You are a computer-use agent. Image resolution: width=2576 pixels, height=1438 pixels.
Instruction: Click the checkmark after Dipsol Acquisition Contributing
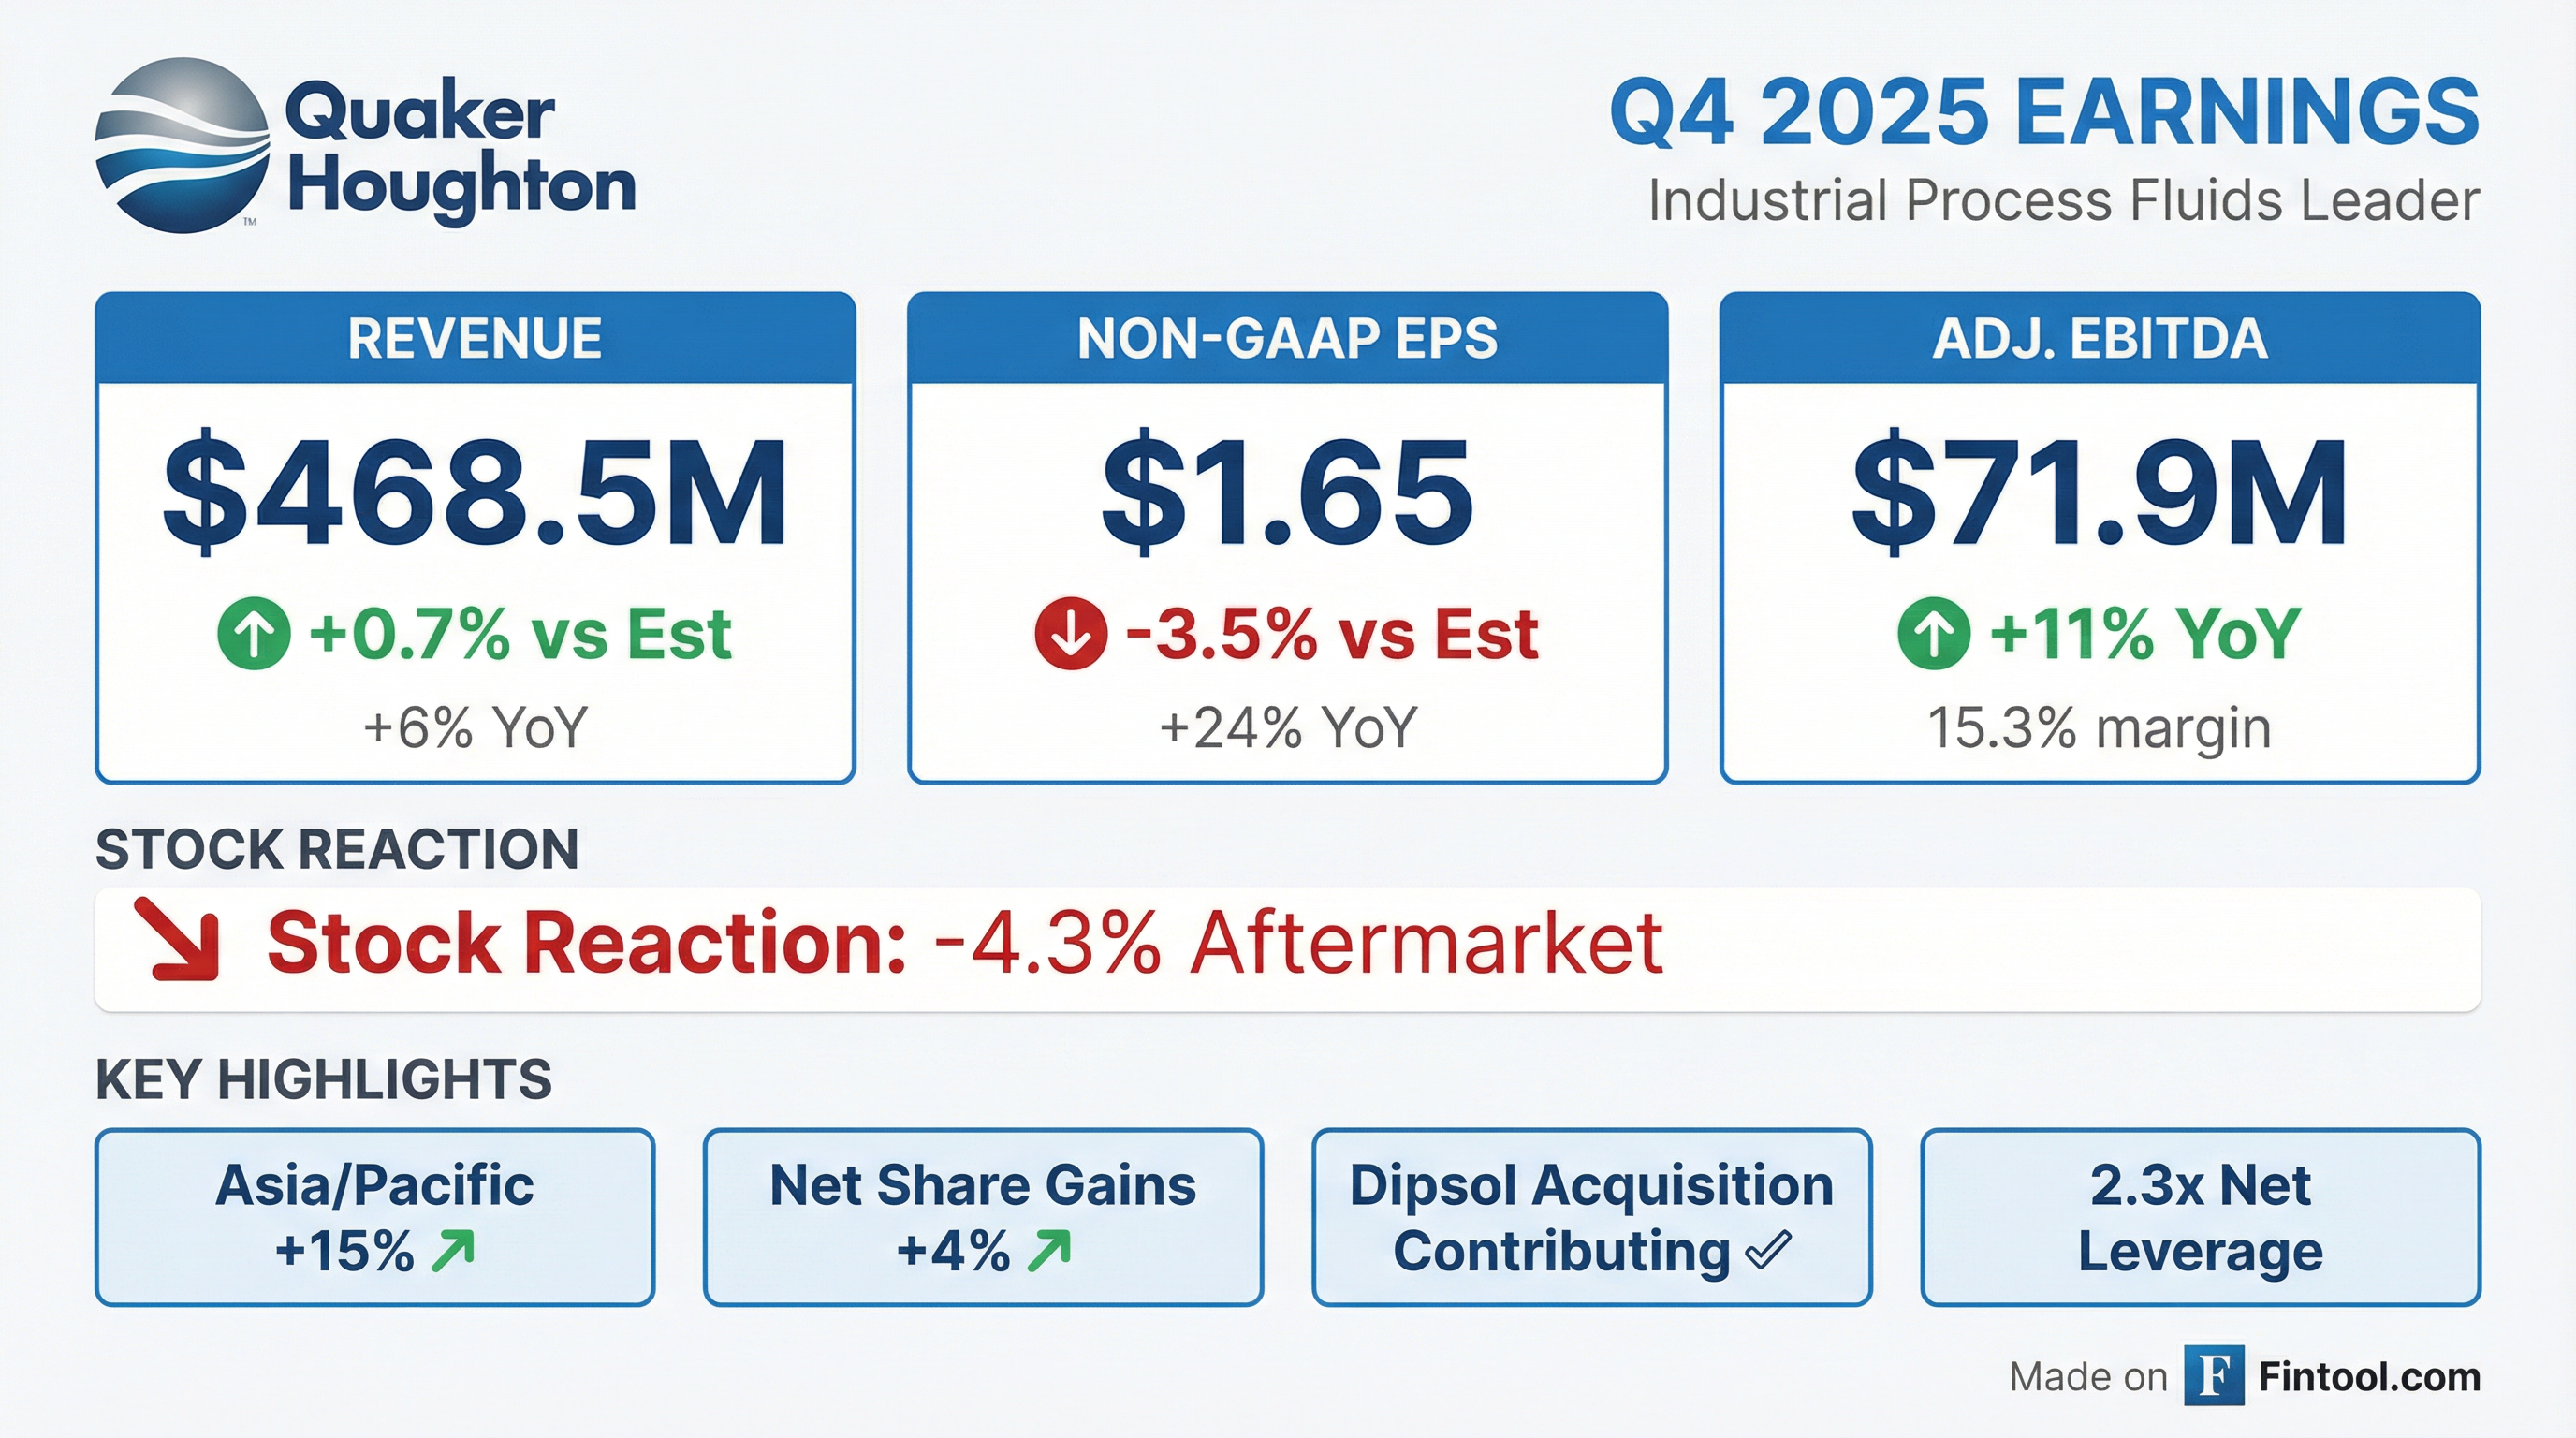1768,1250
